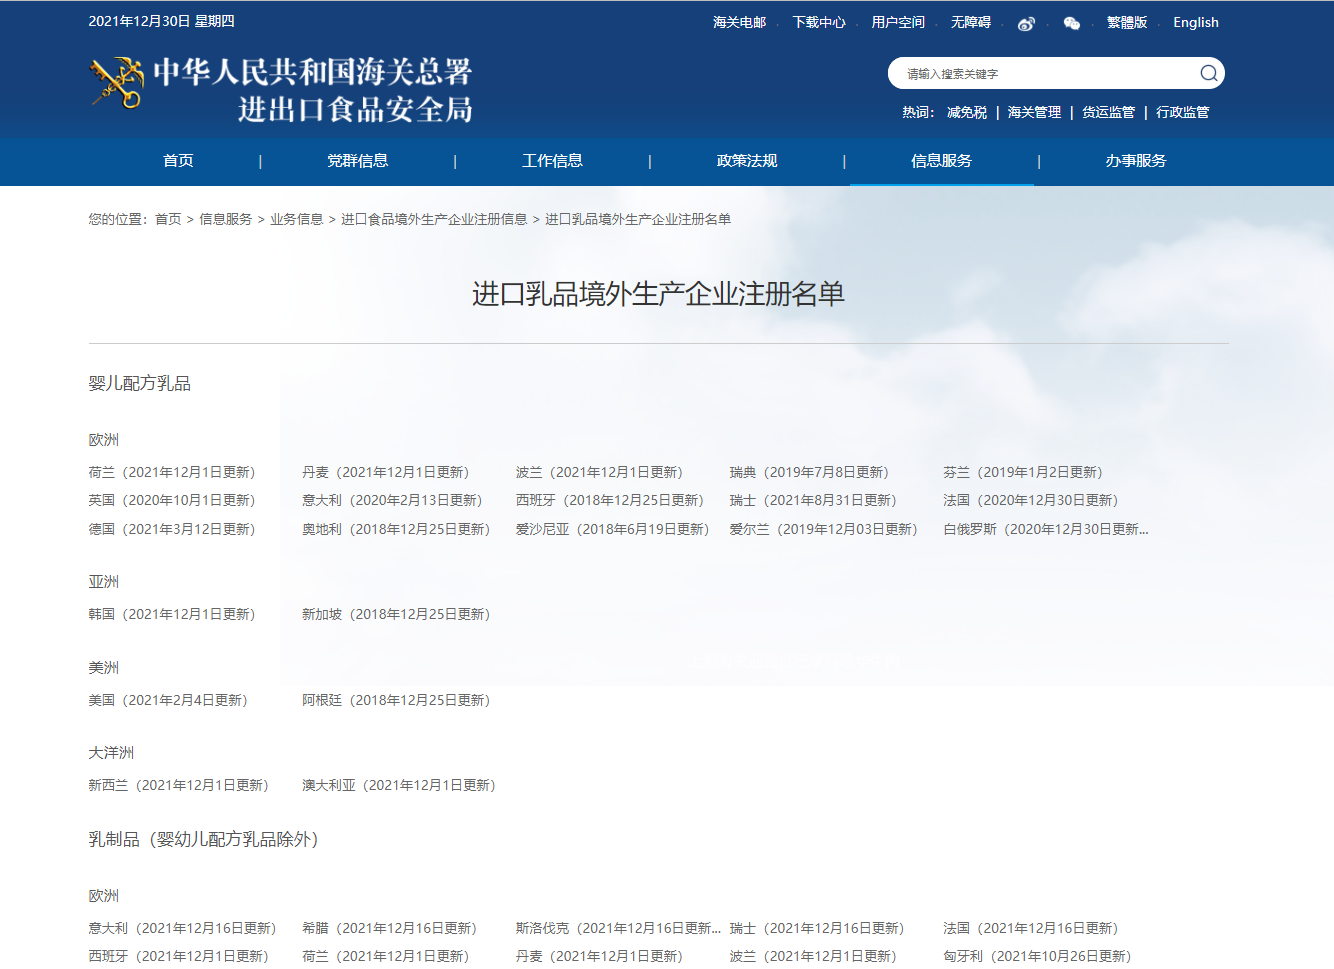Click the search magnifier icon
This screenshot has width=1334, height=969.
tap(1208, 73)
